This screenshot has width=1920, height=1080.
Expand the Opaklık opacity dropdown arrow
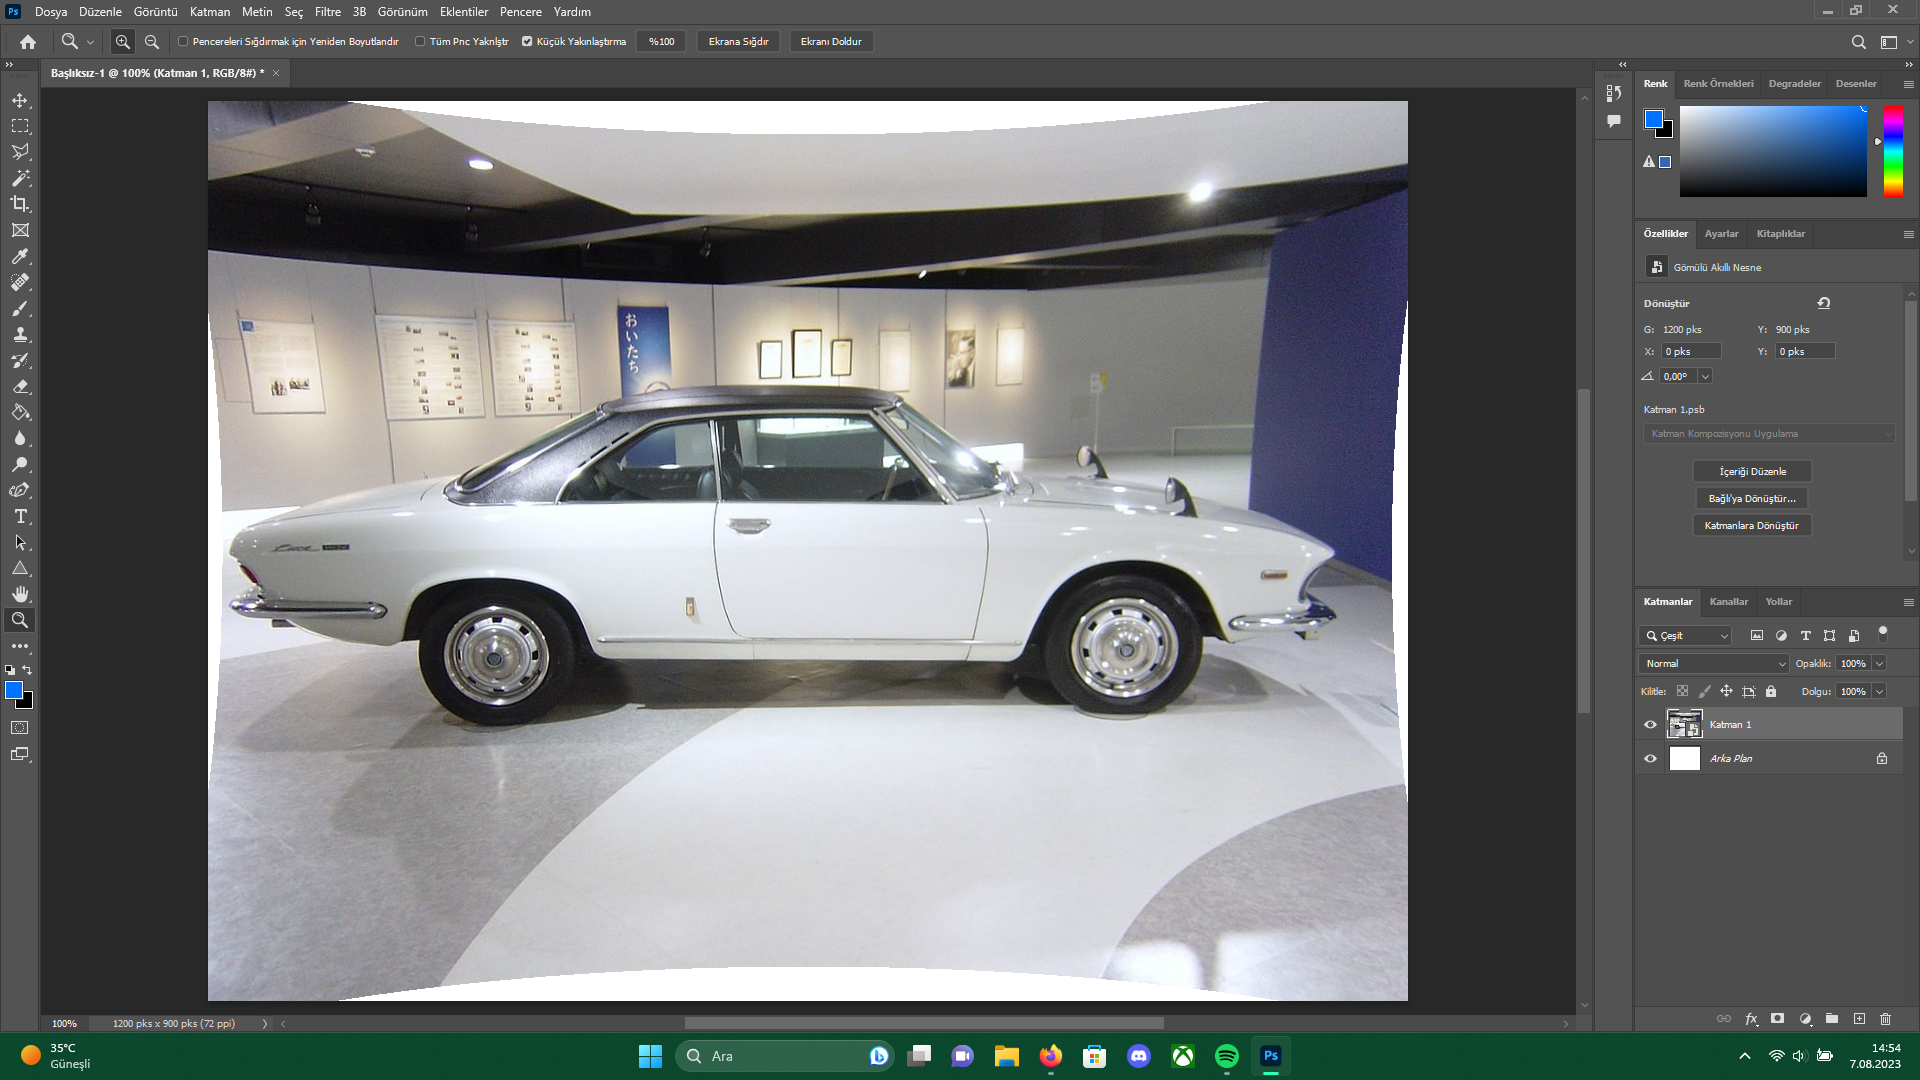[1879, 663]
